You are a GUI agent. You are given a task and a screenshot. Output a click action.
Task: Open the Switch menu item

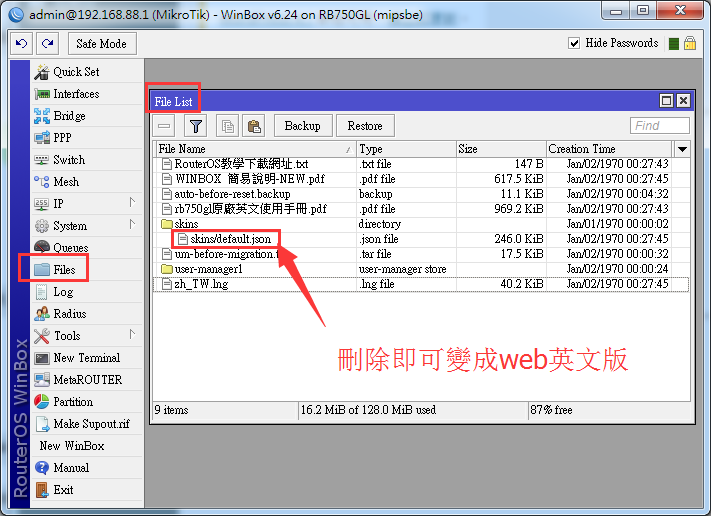click(88, 160)
